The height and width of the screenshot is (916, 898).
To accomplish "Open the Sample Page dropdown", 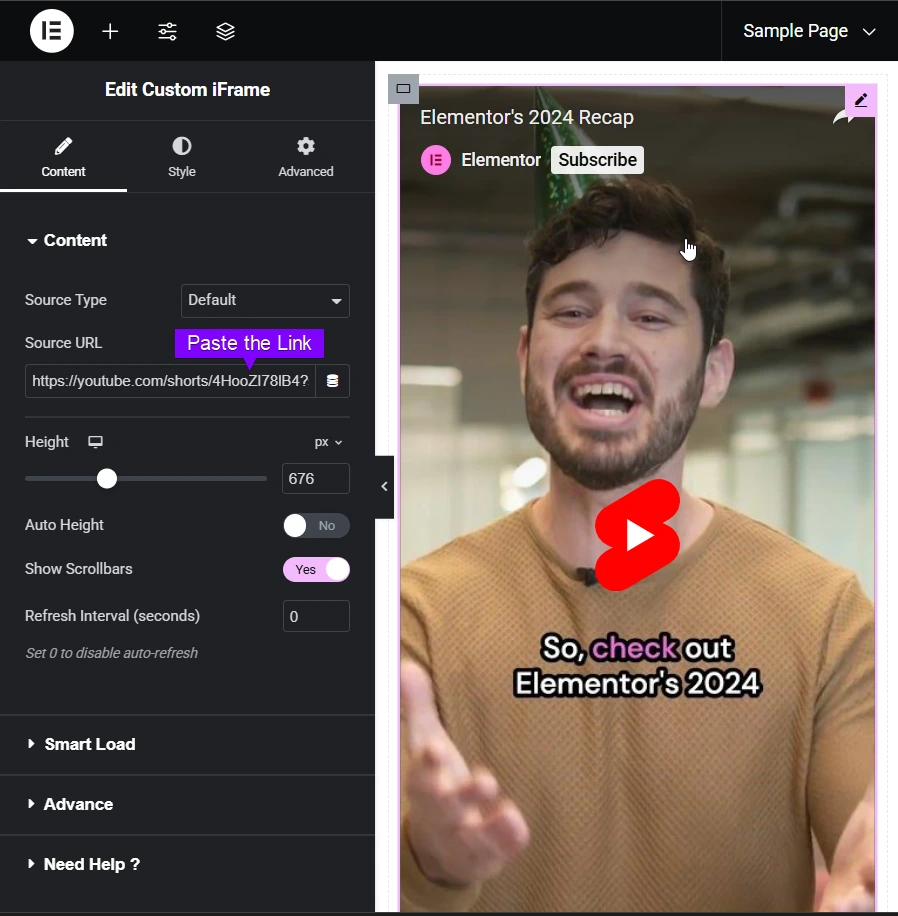I will 809,31.
